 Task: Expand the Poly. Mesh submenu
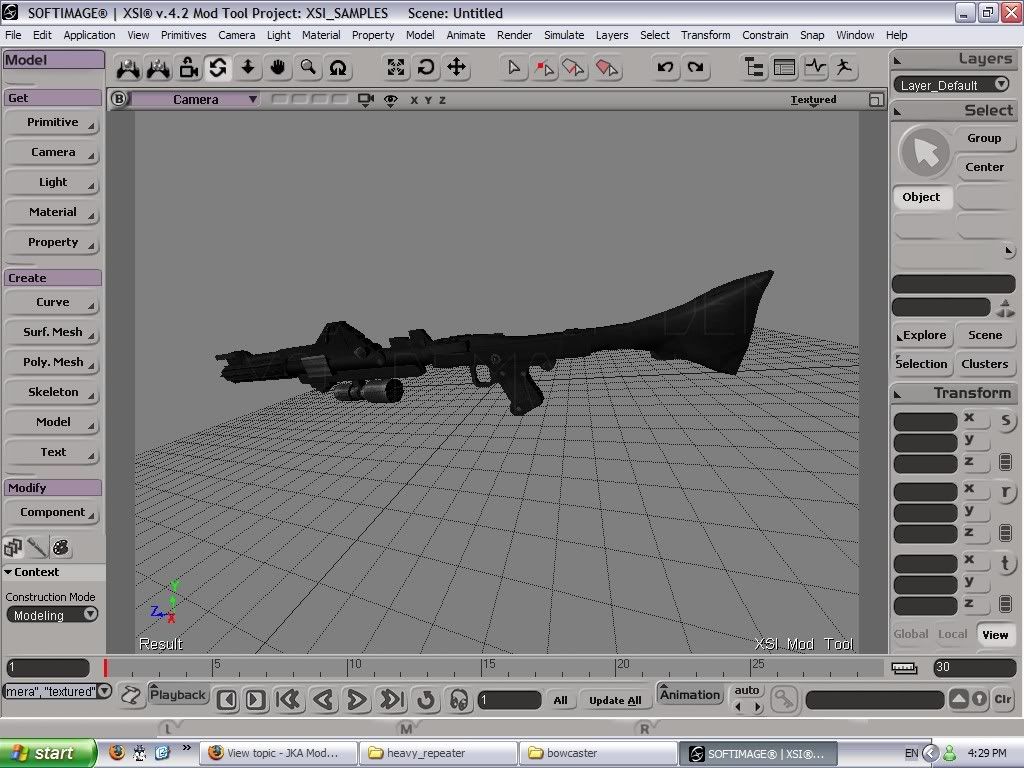(x=52, y=362)
